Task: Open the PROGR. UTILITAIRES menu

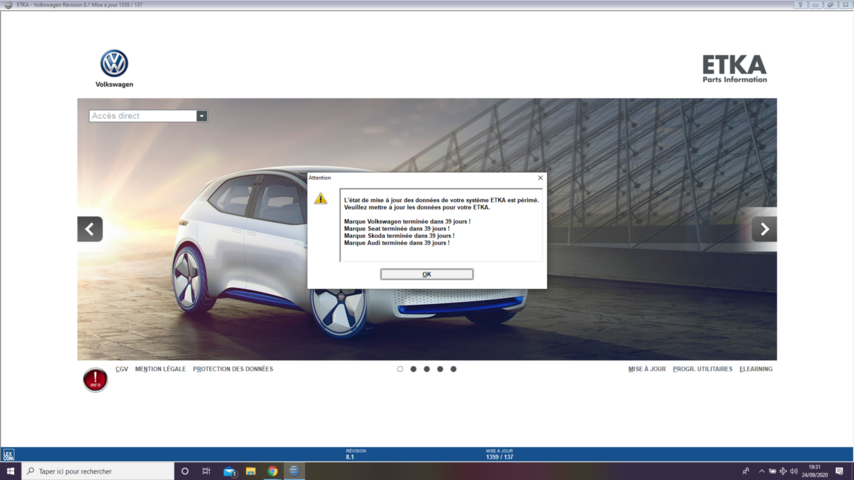Action: (702, 369)
